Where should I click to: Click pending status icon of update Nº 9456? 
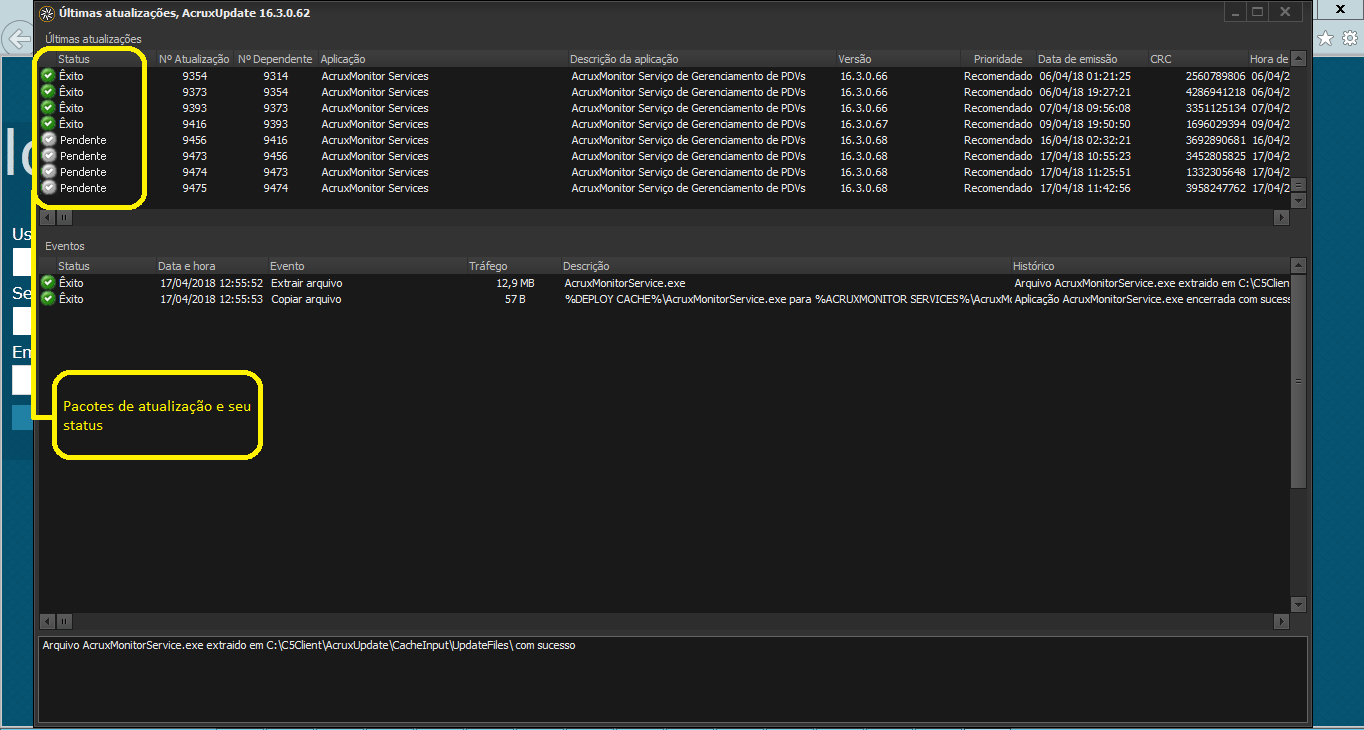(48, 139)
